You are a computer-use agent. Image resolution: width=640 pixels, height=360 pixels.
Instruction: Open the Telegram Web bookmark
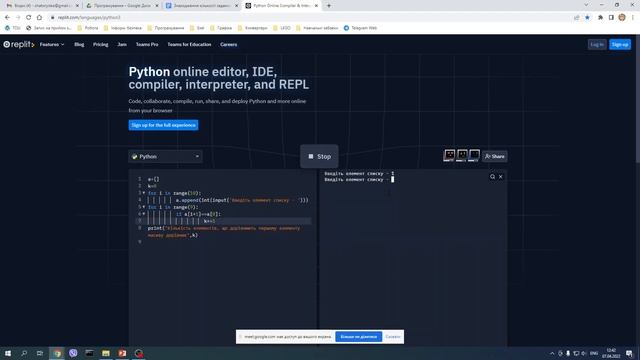[360, 28]
